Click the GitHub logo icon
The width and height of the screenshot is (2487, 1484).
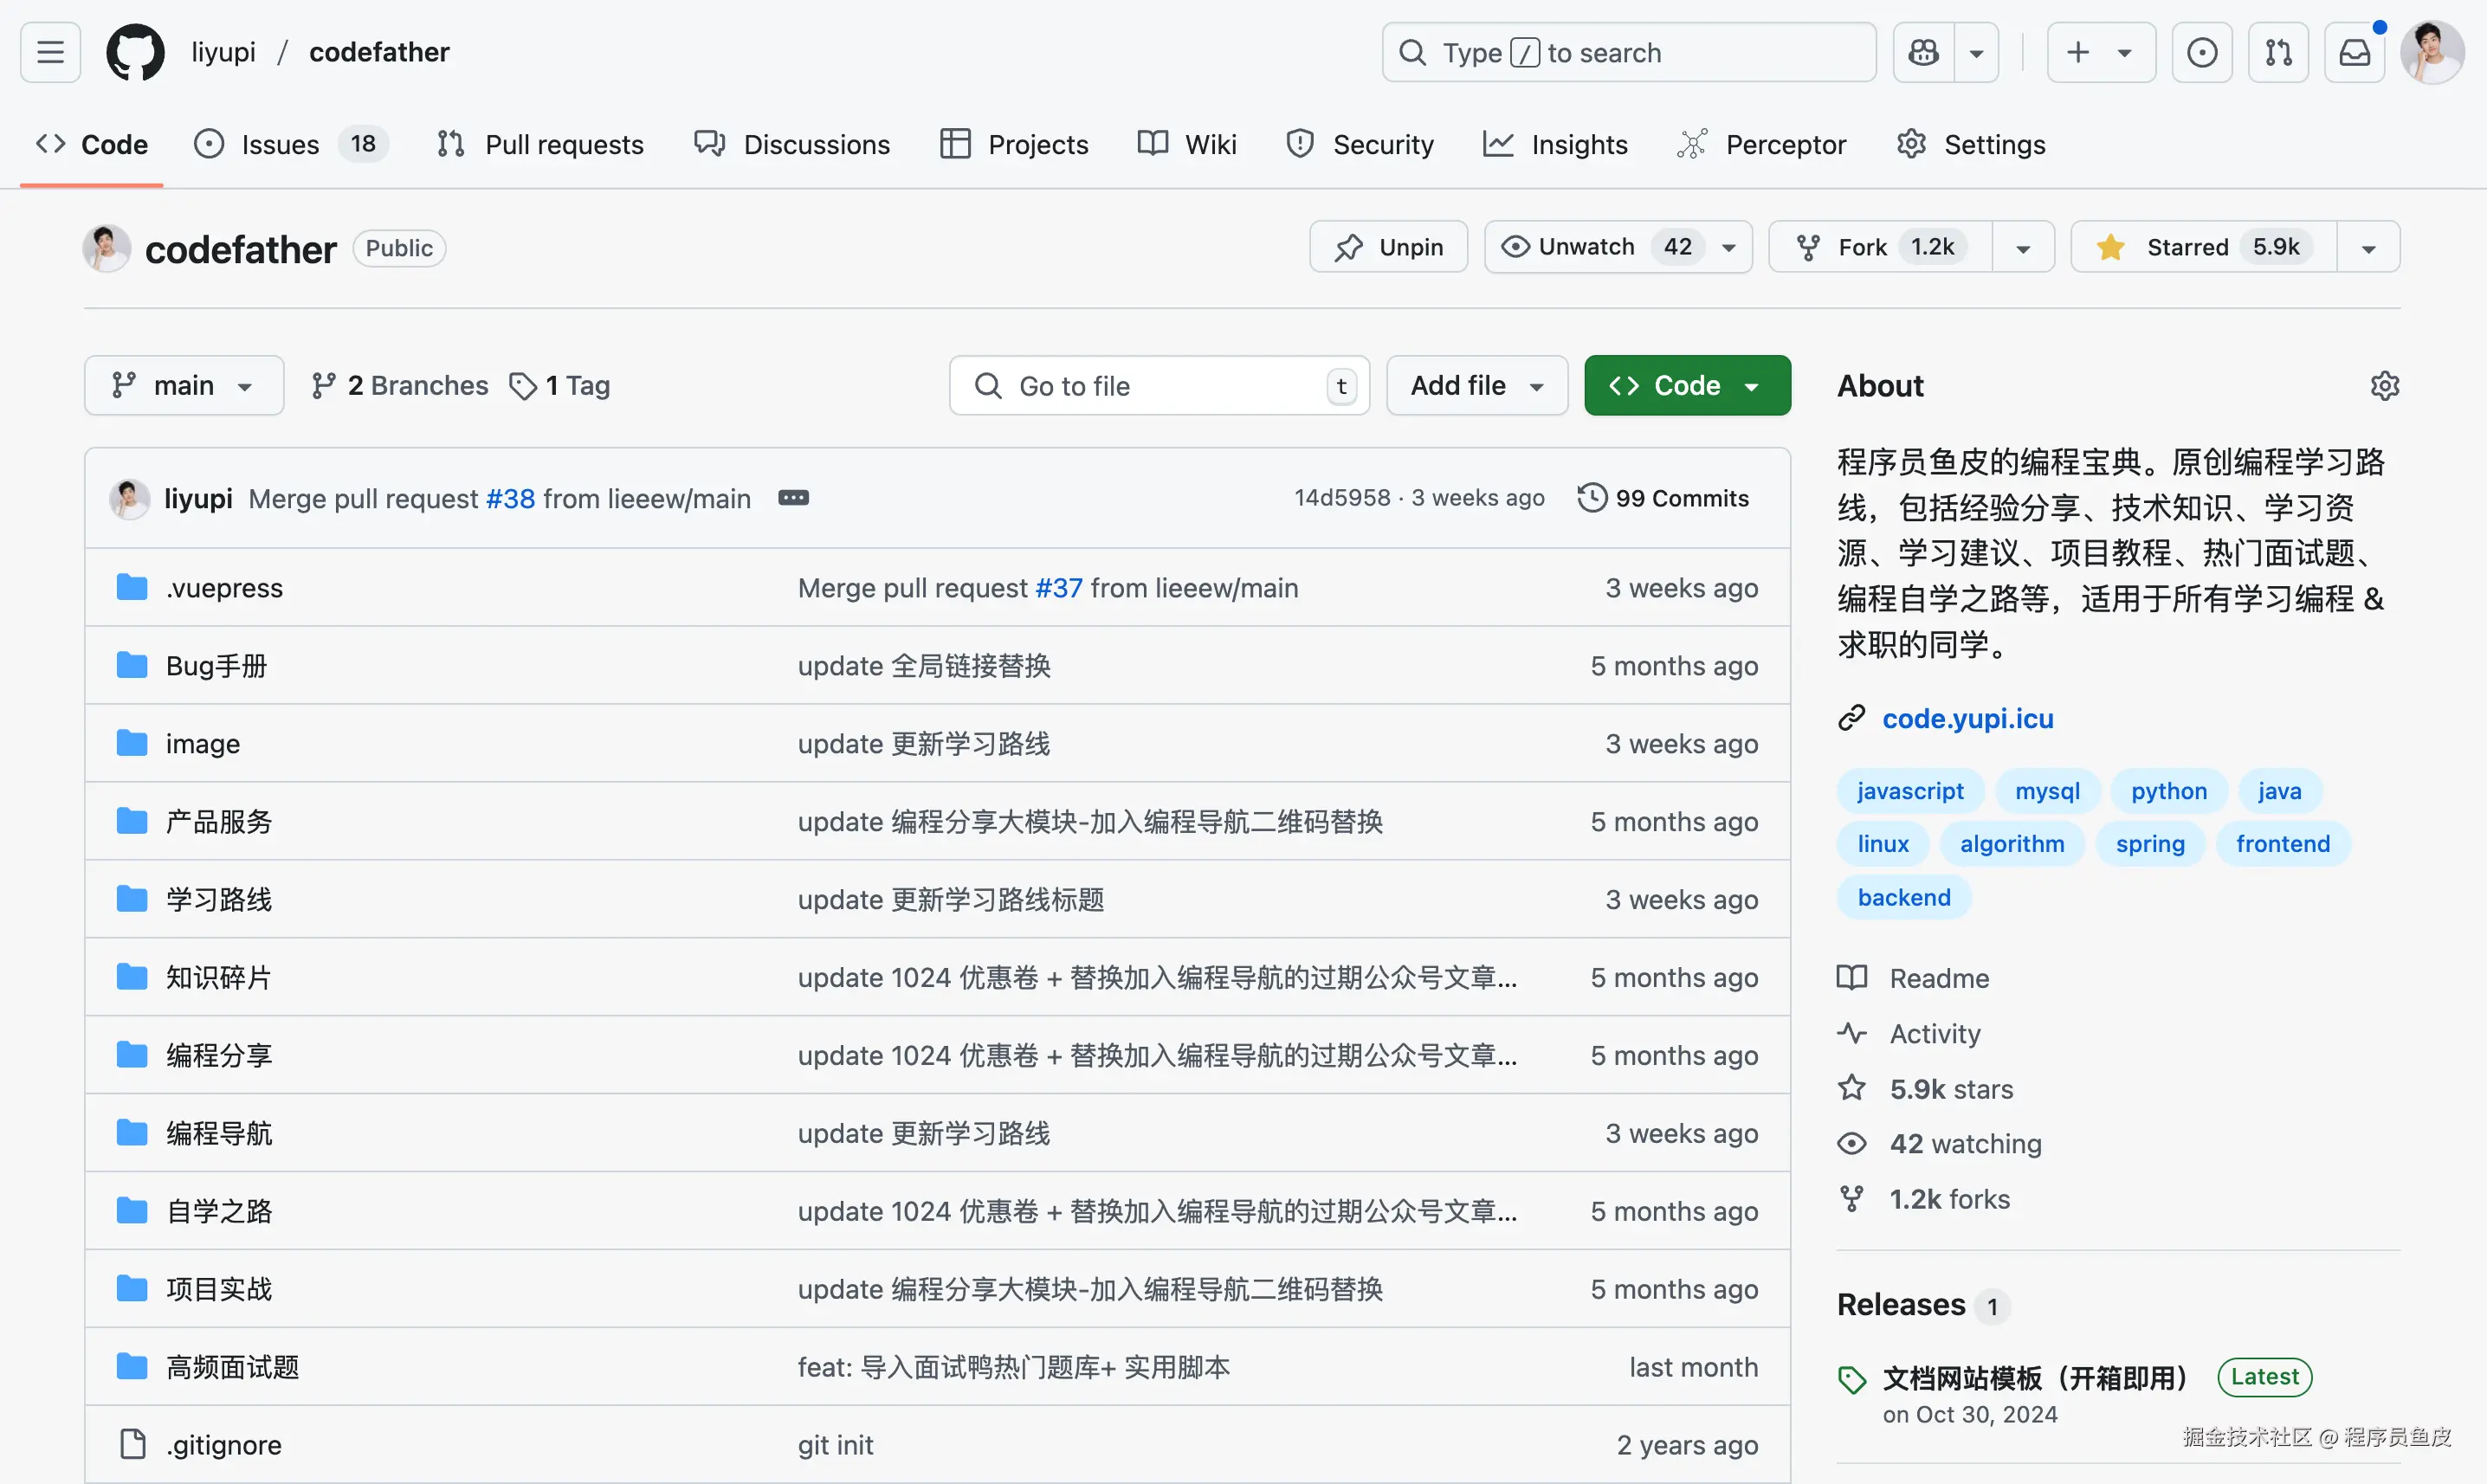135,52
